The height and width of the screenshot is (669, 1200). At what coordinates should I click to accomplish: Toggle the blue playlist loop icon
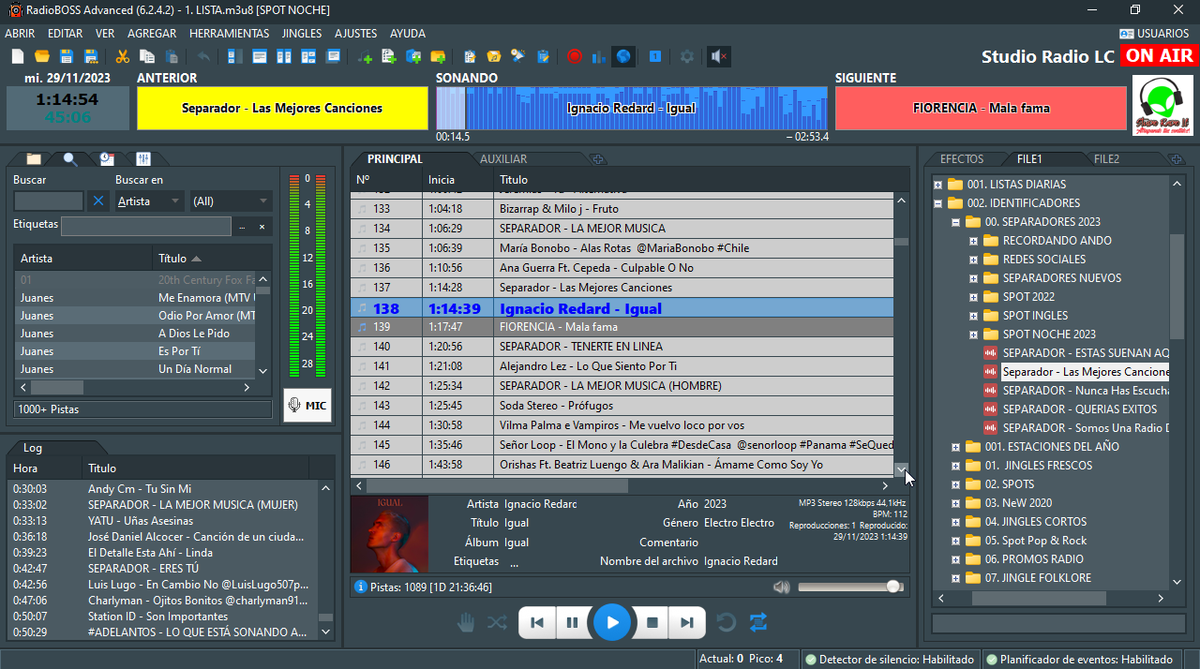click(x=759, y=623)
